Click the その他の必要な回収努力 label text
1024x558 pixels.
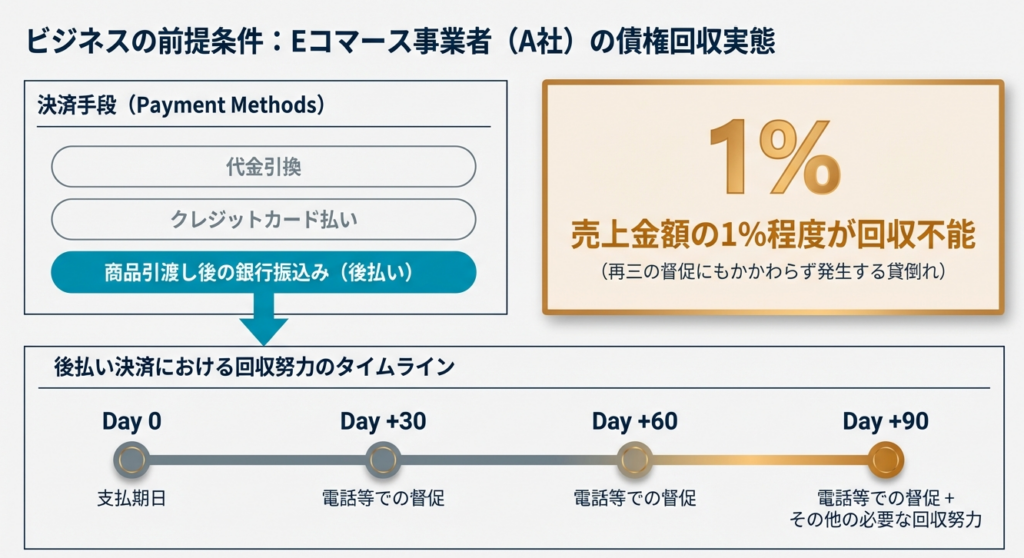click(885, 519)
